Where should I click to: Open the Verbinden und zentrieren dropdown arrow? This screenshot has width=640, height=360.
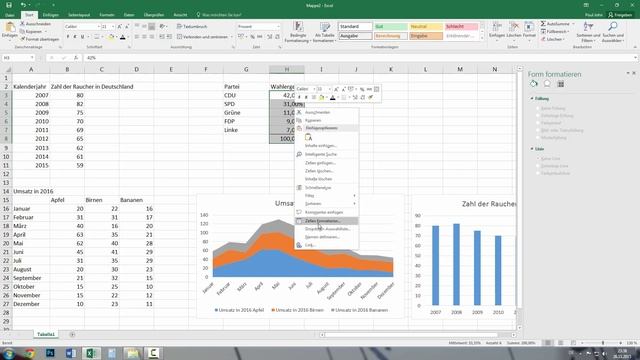coord(231,37)
